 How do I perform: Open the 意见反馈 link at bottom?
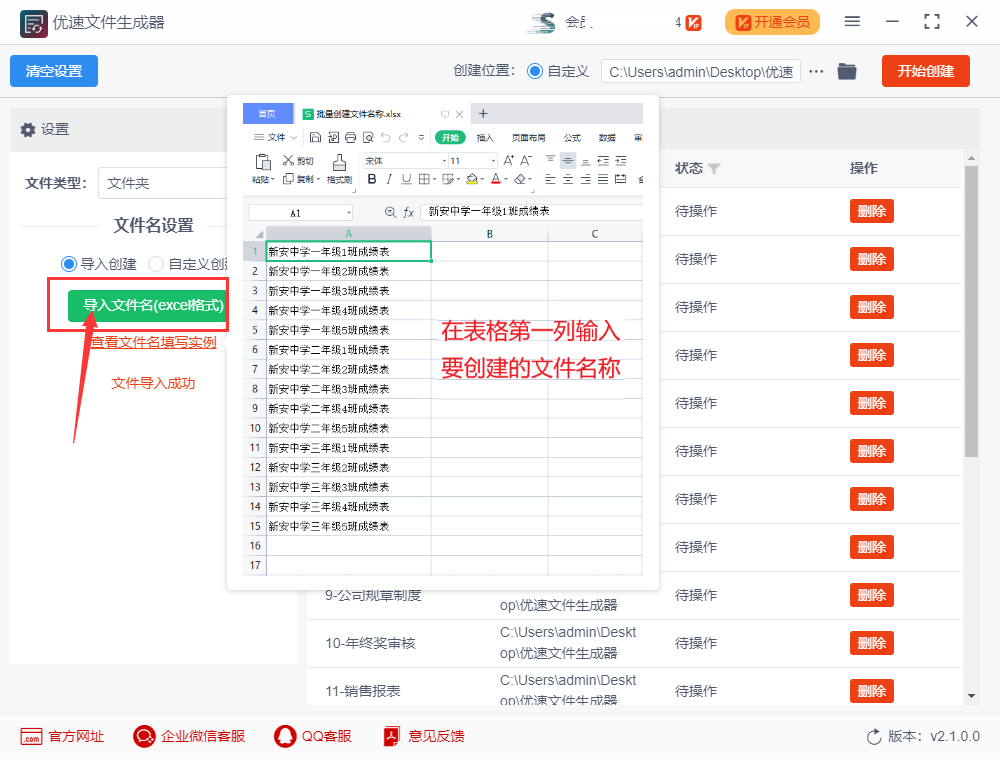click(x=423, y=736)
